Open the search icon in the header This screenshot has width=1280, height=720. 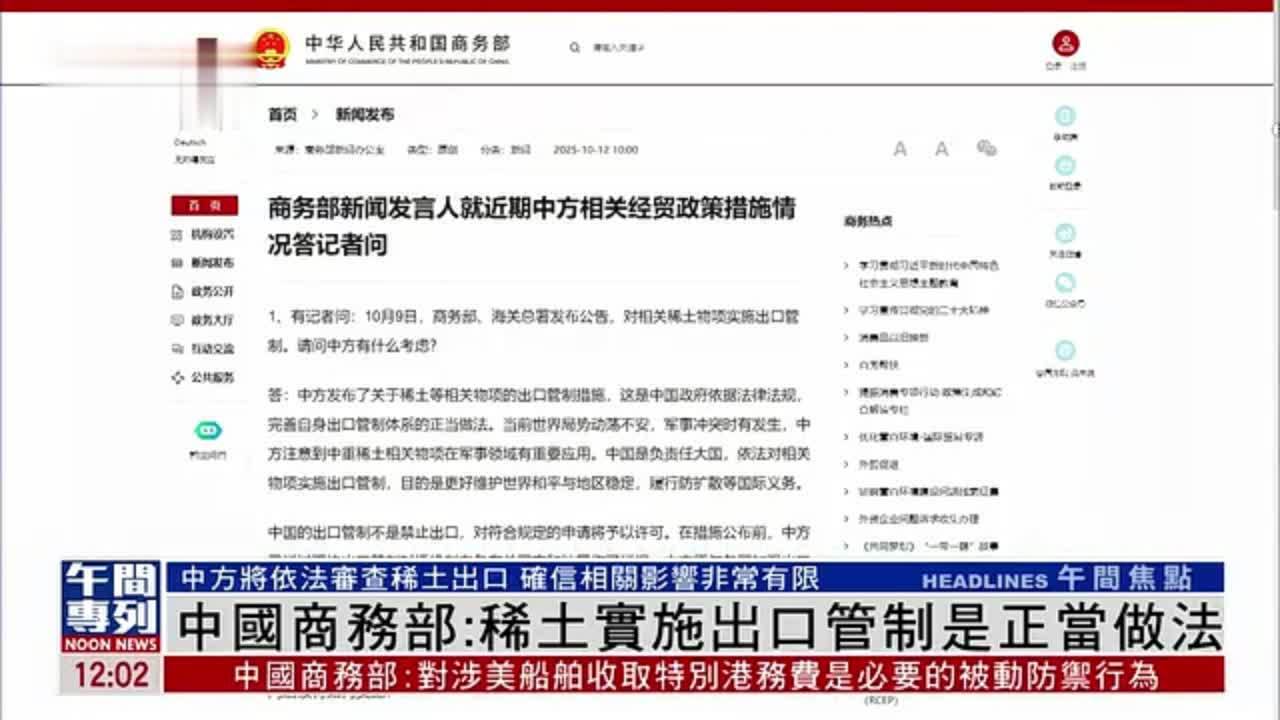(x=574, y=45)
